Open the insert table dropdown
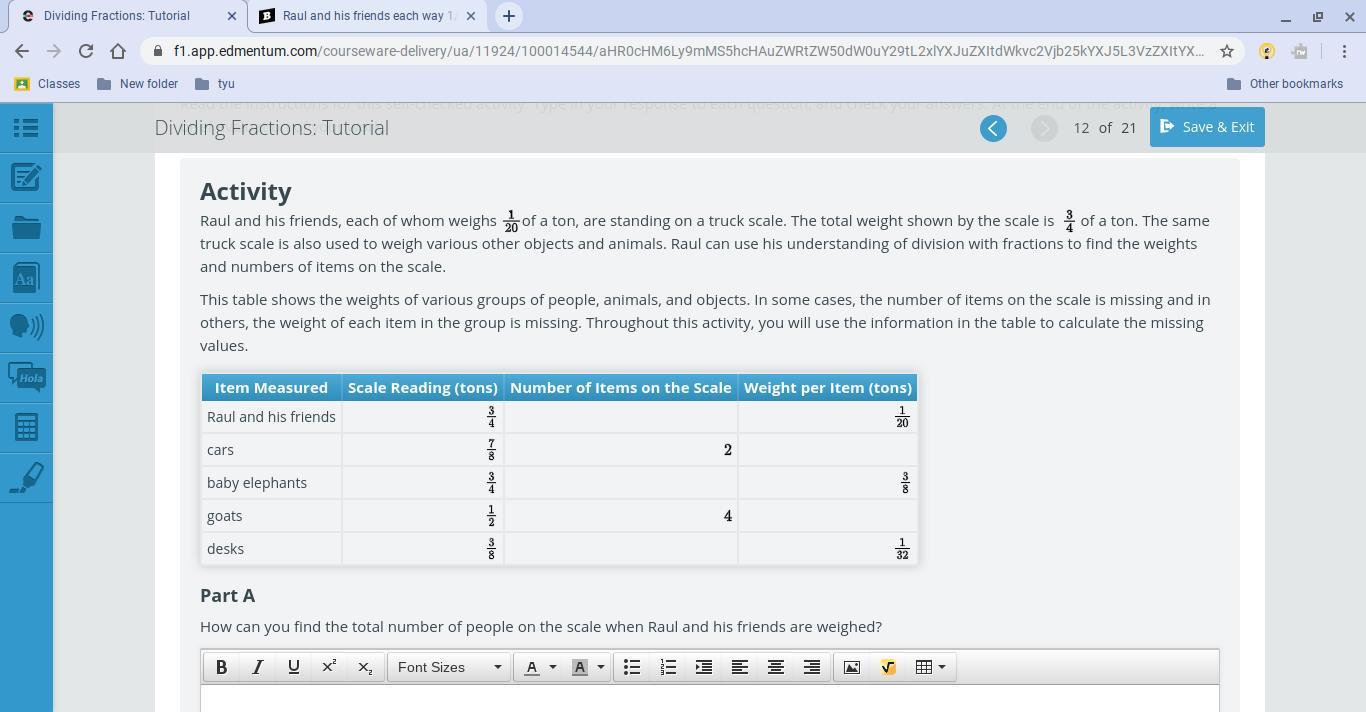The image size is (1366, 712). tap(930, 667)
